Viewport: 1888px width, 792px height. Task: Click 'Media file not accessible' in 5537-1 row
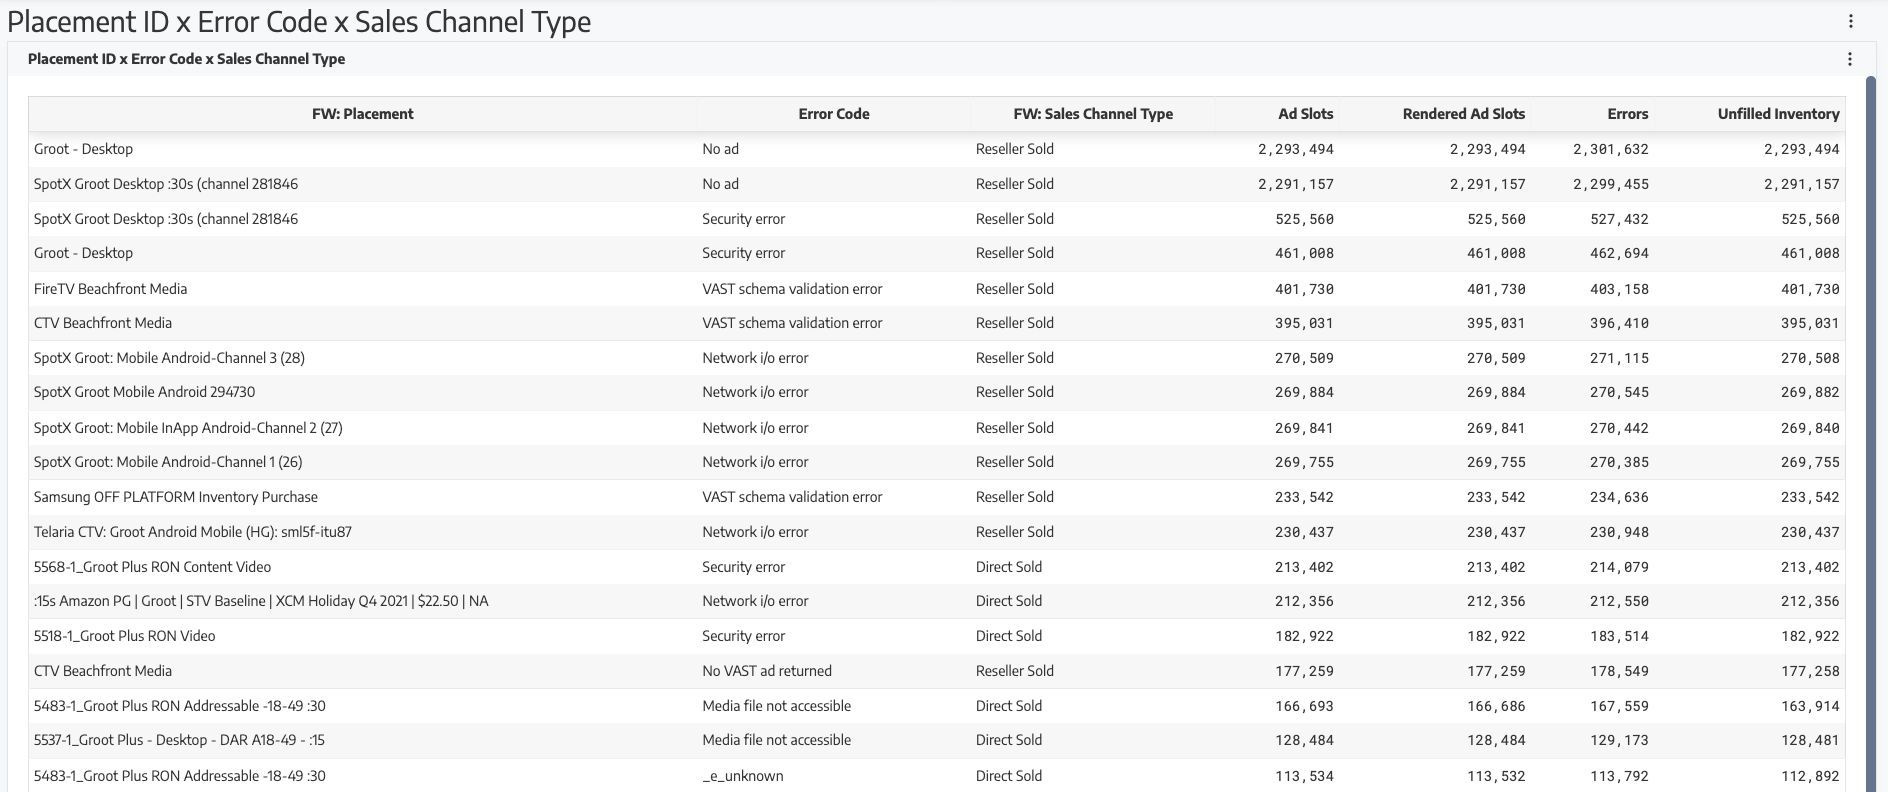click(x=777, y=740)
